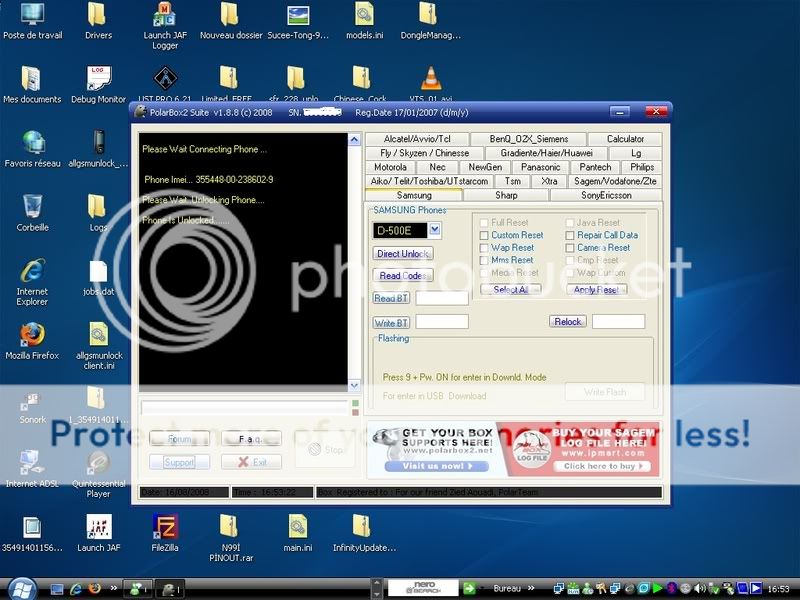Switch to the Samsung tab
This screenshot has height=600, width=800.
click(414, 195)
